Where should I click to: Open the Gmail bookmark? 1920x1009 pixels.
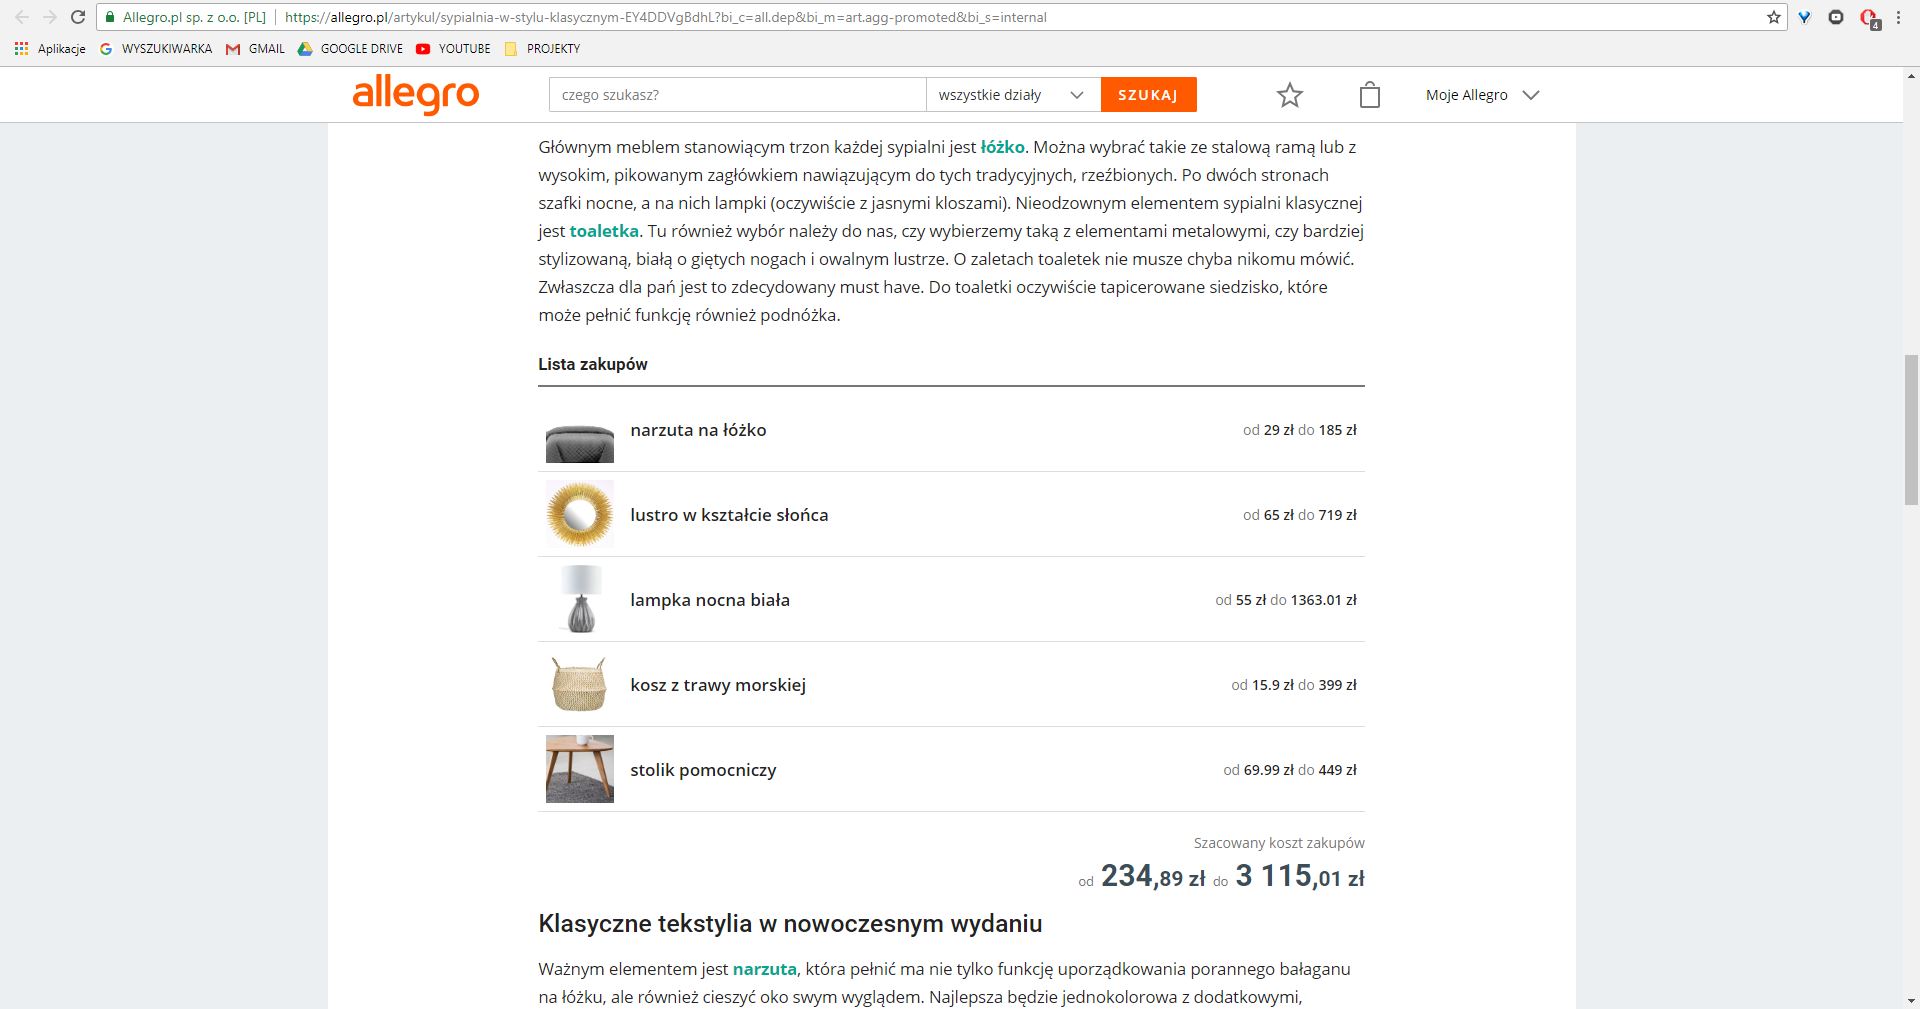255,48
